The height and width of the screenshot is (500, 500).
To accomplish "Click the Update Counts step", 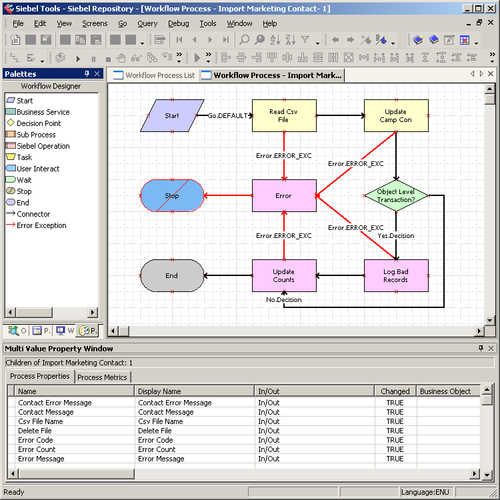I will click(x=284, y=275).
